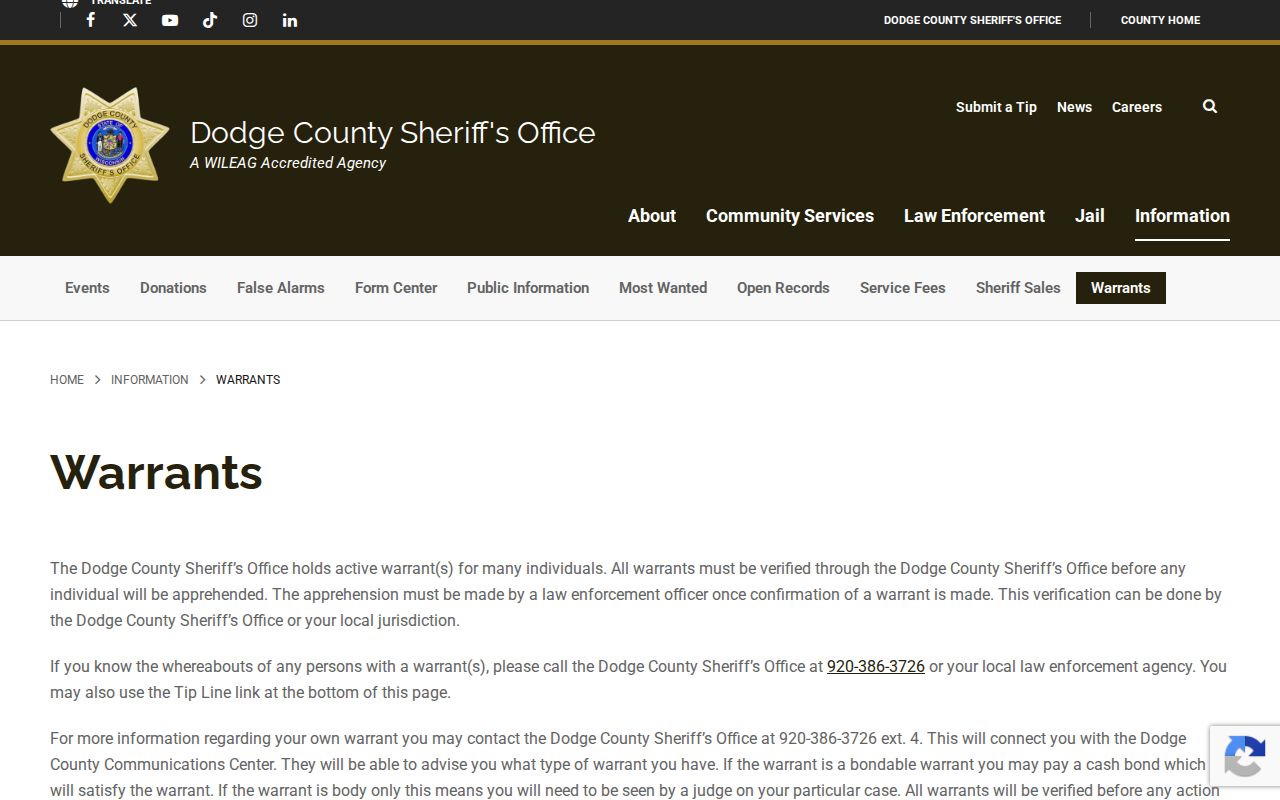Open the Law Enforcement menu
This screenshot has height=800, width=1280.
[x=974, y=216]
